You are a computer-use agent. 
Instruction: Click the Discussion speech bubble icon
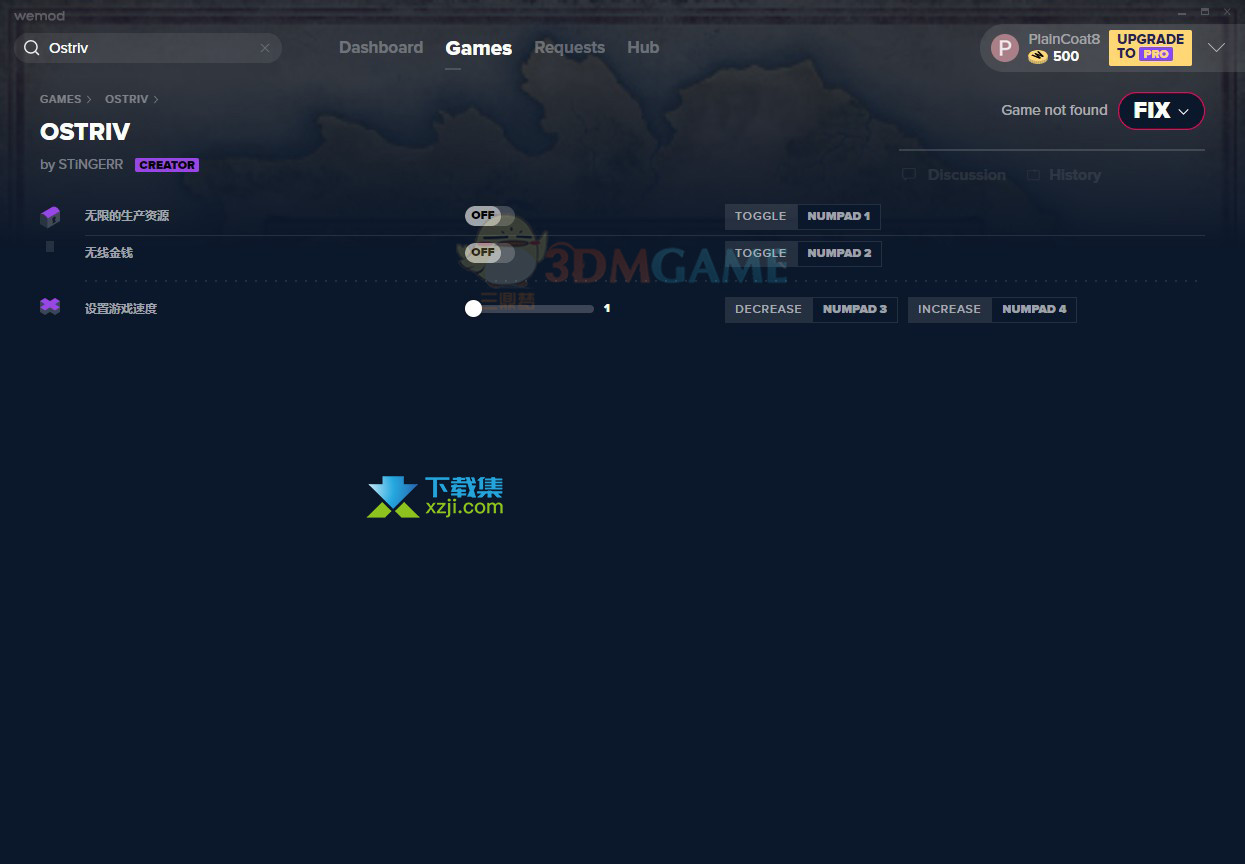pyautogui.click(x=909, y=175)
